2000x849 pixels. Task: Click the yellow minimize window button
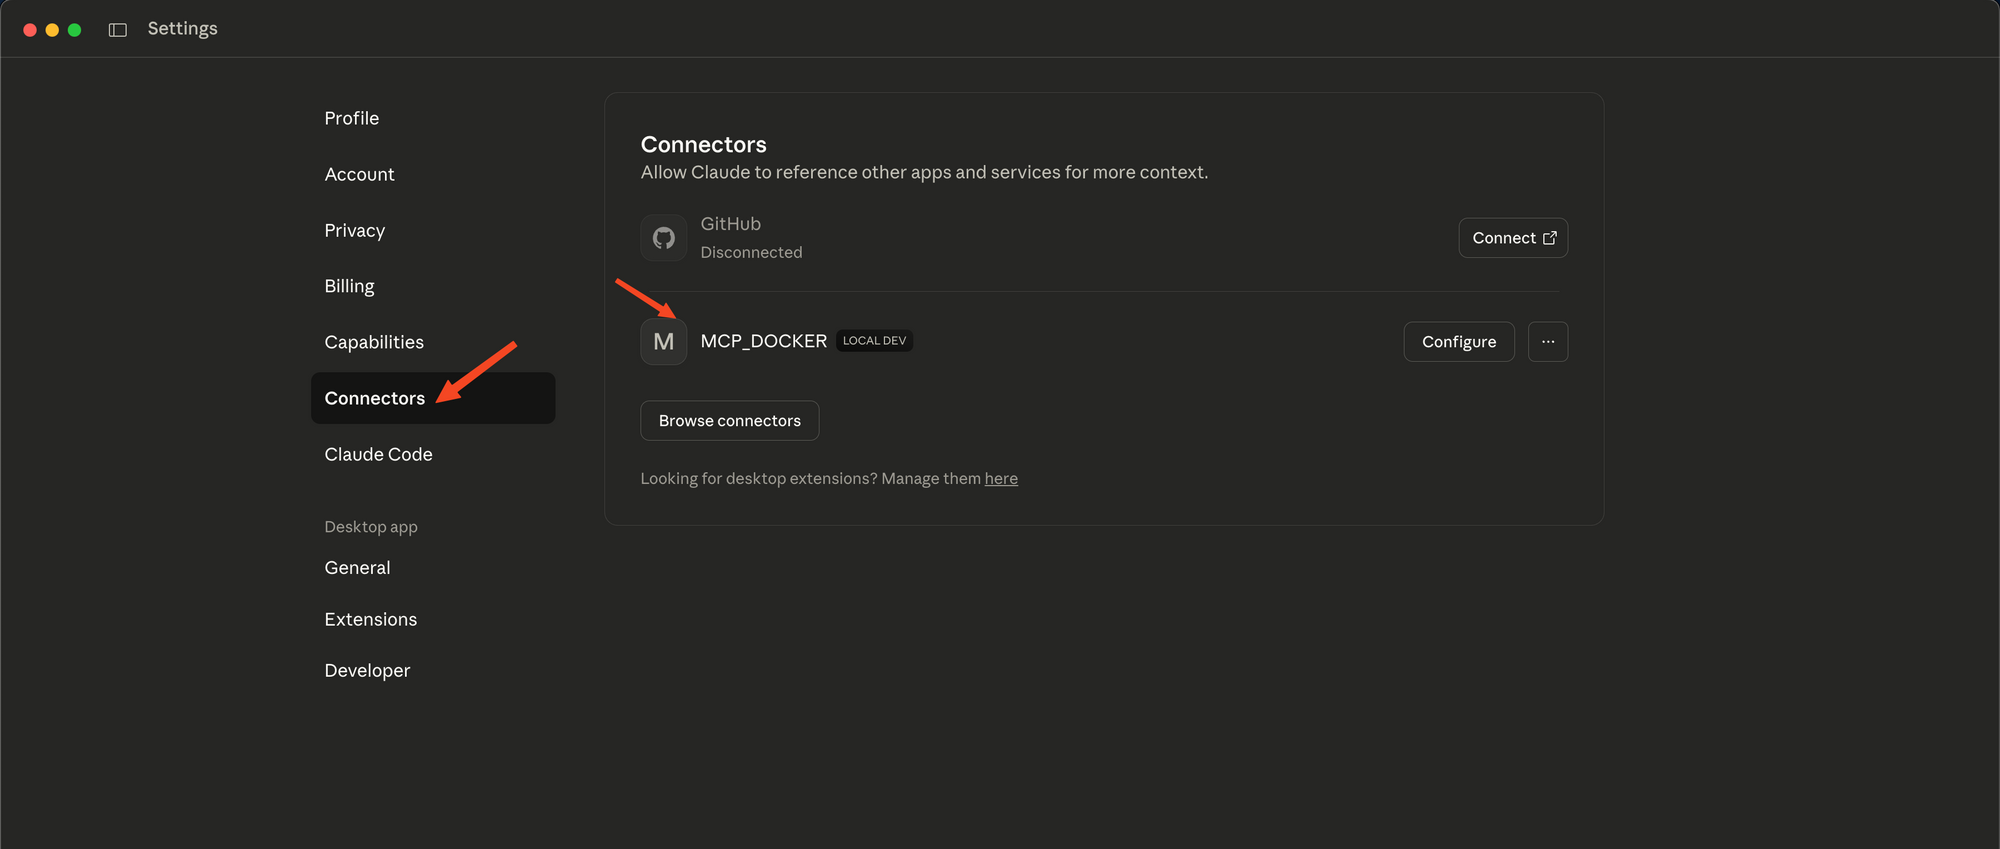tap(52, 30)
